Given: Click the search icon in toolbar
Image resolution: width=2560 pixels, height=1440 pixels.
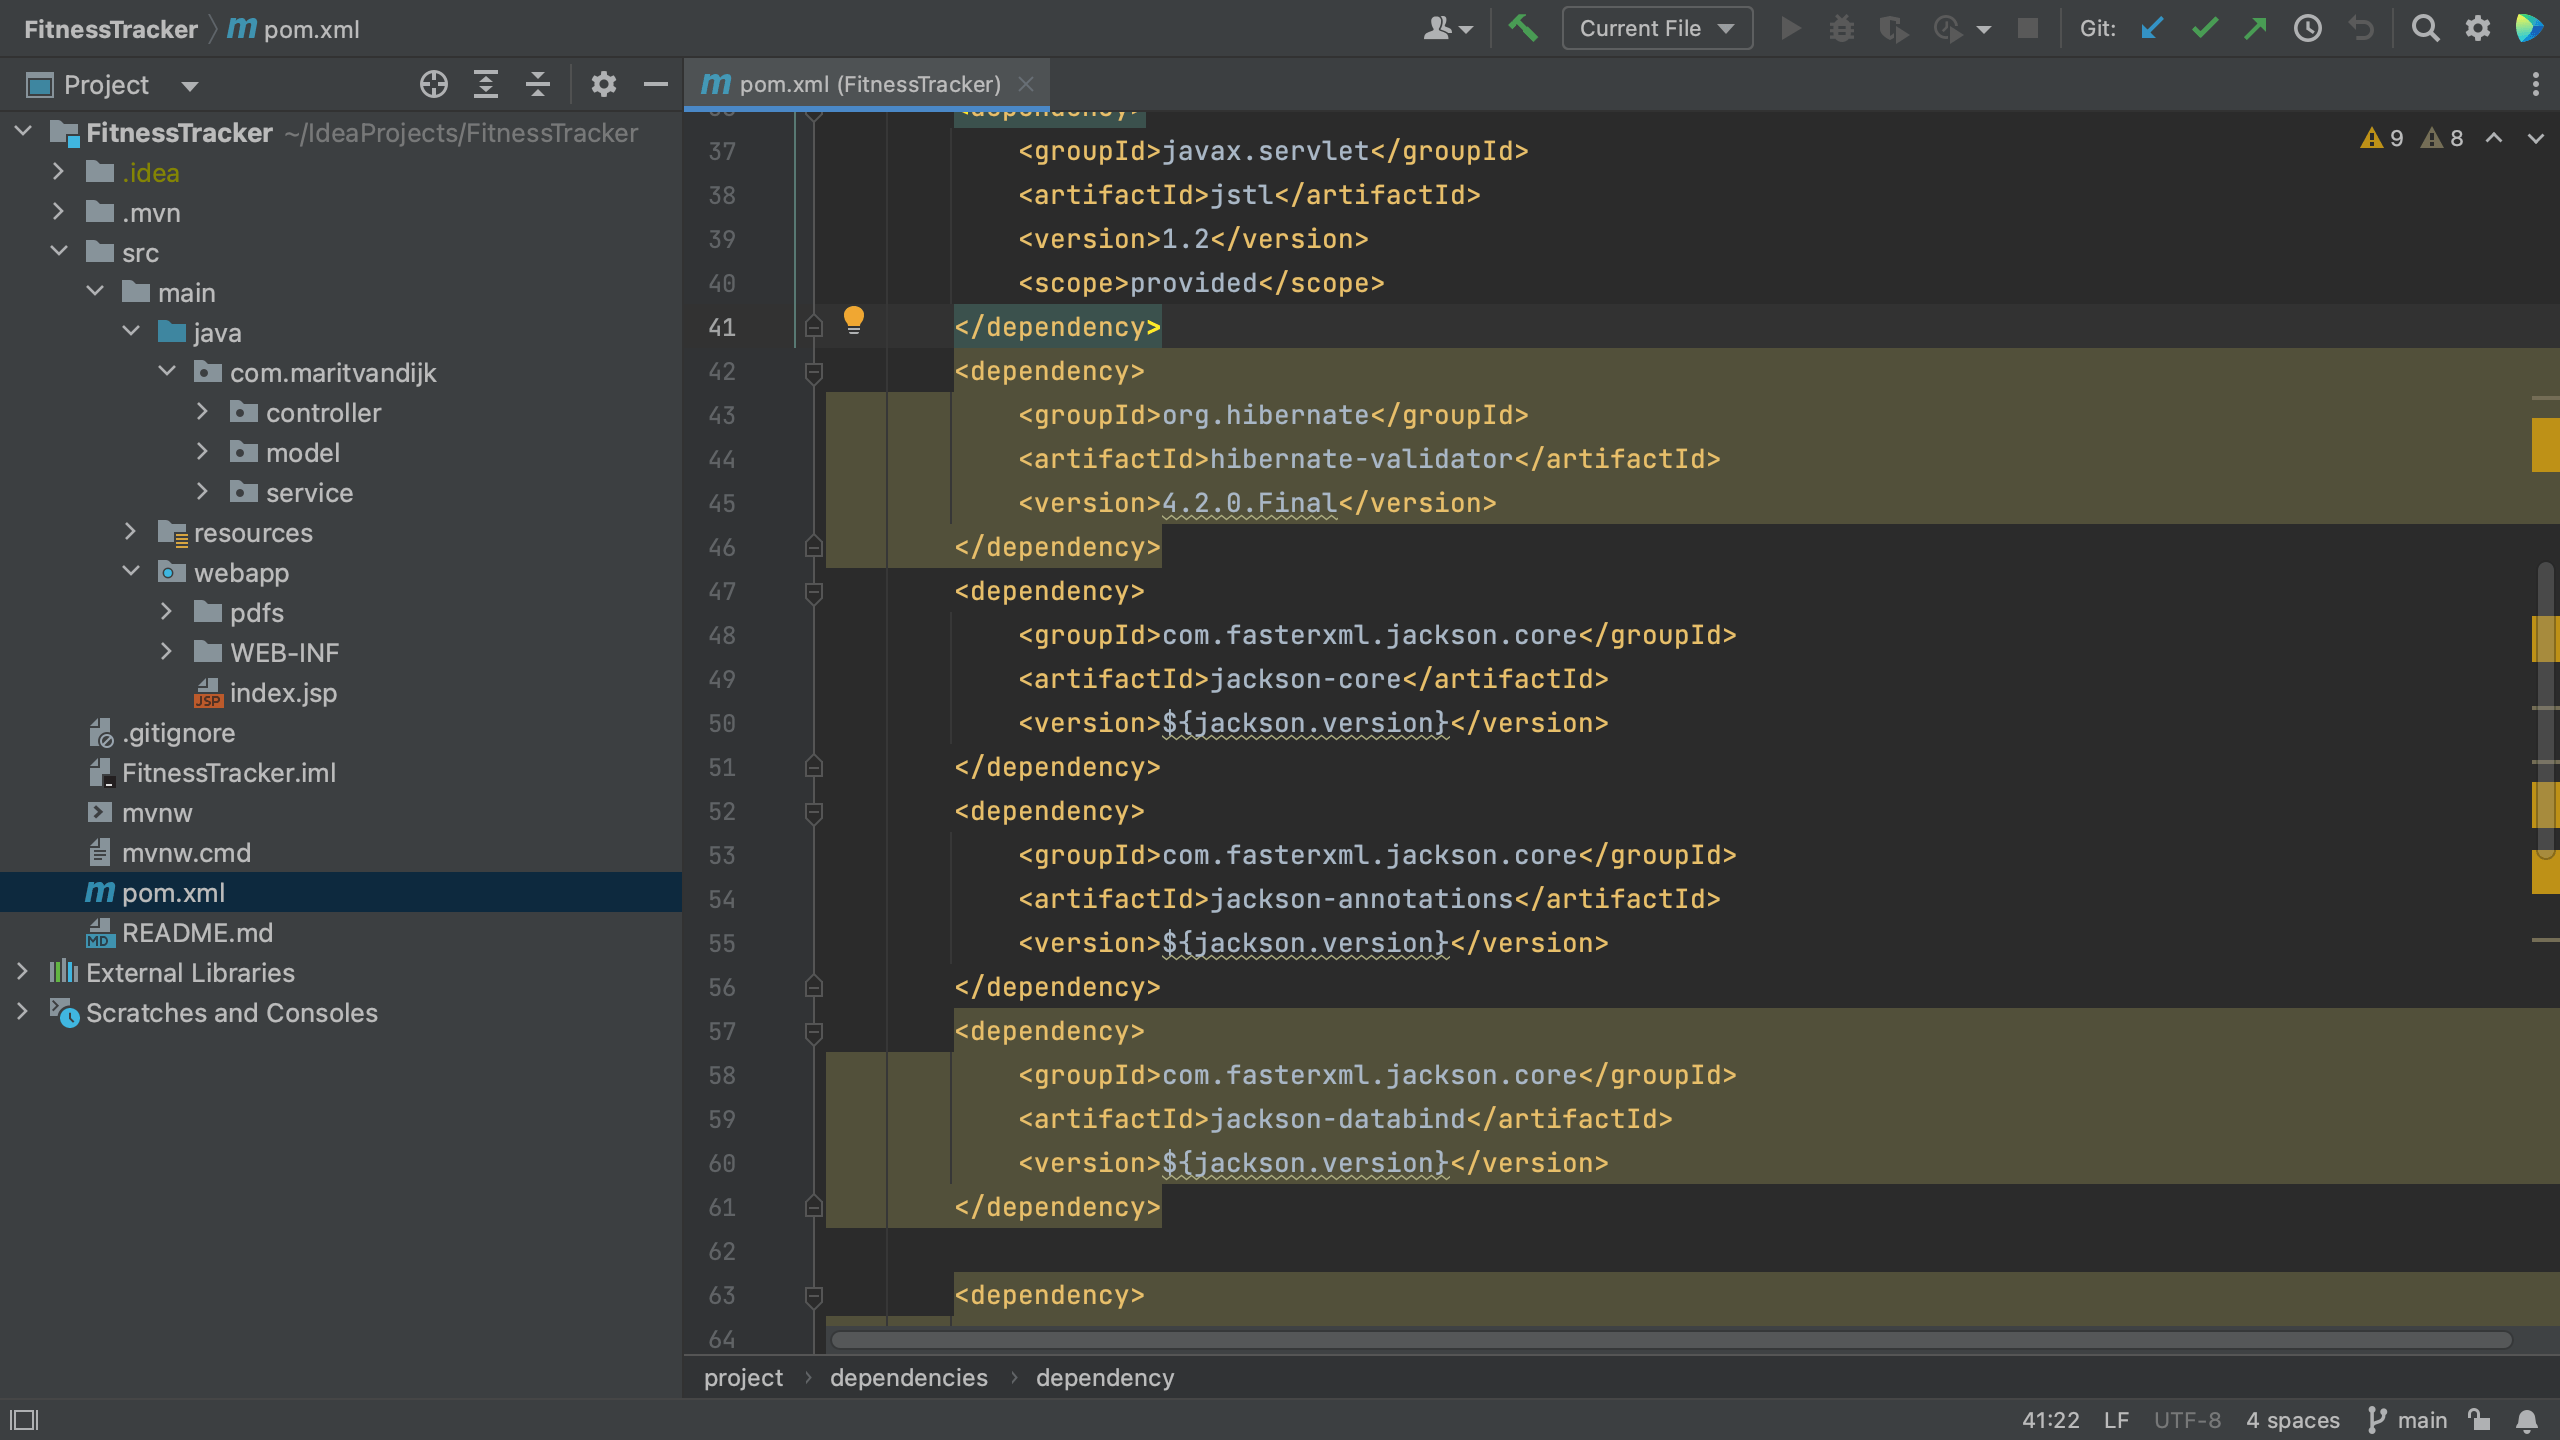Looking at the screenshot, I should point(2426,28).
